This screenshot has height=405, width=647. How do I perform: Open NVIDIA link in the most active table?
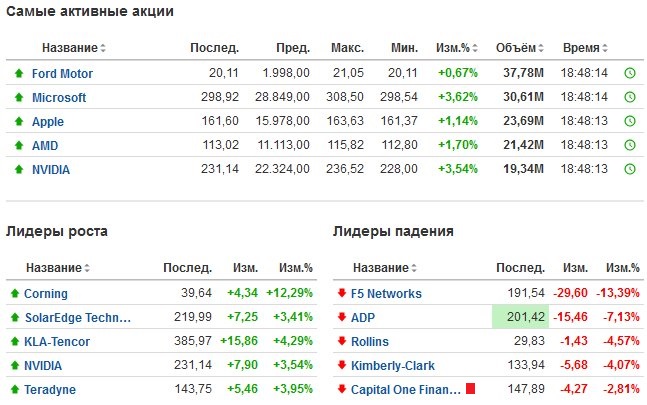coord(51,170)
